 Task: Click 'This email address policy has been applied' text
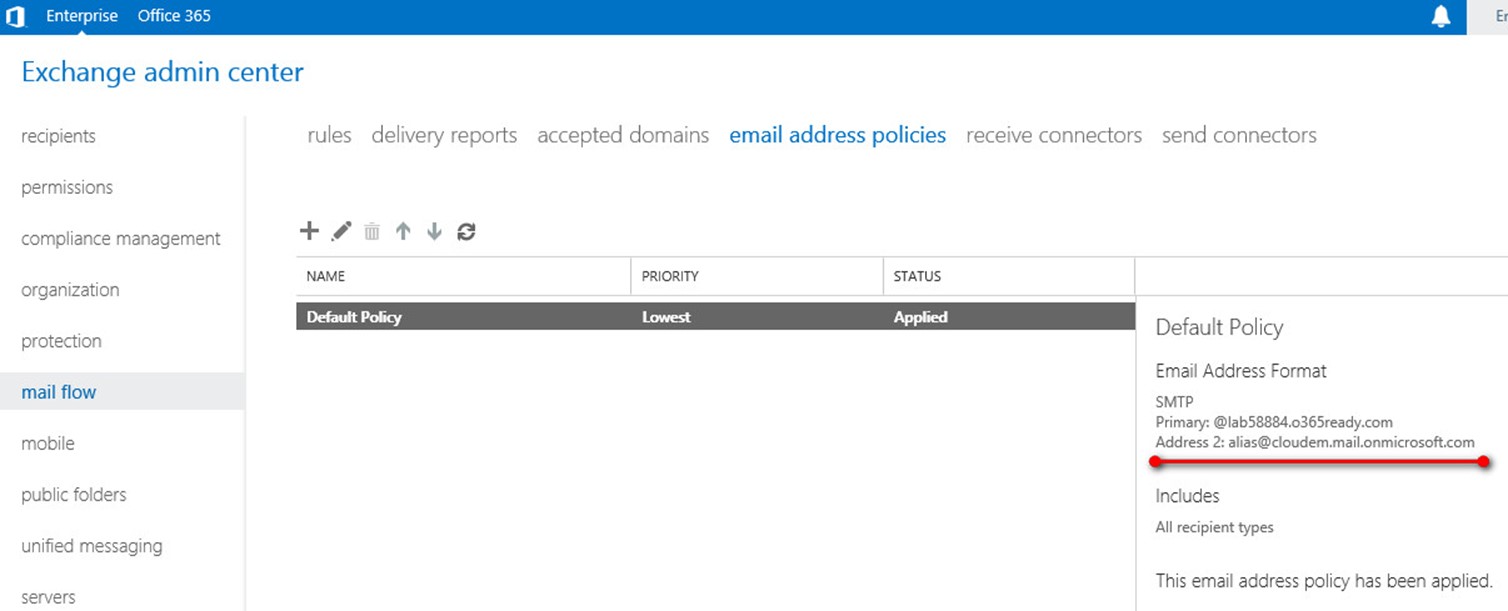(x=1324, y=581)
